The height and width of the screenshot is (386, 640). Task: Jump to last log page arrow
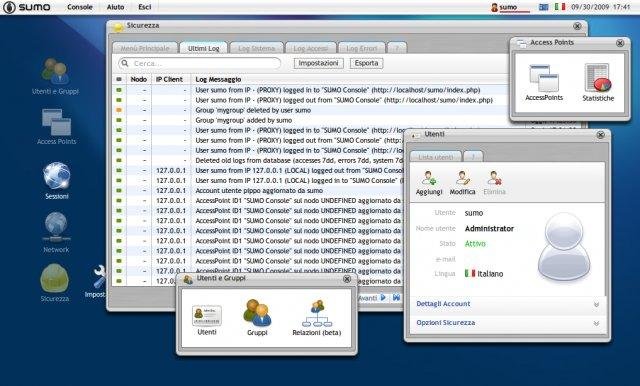[x=396, y=297]
